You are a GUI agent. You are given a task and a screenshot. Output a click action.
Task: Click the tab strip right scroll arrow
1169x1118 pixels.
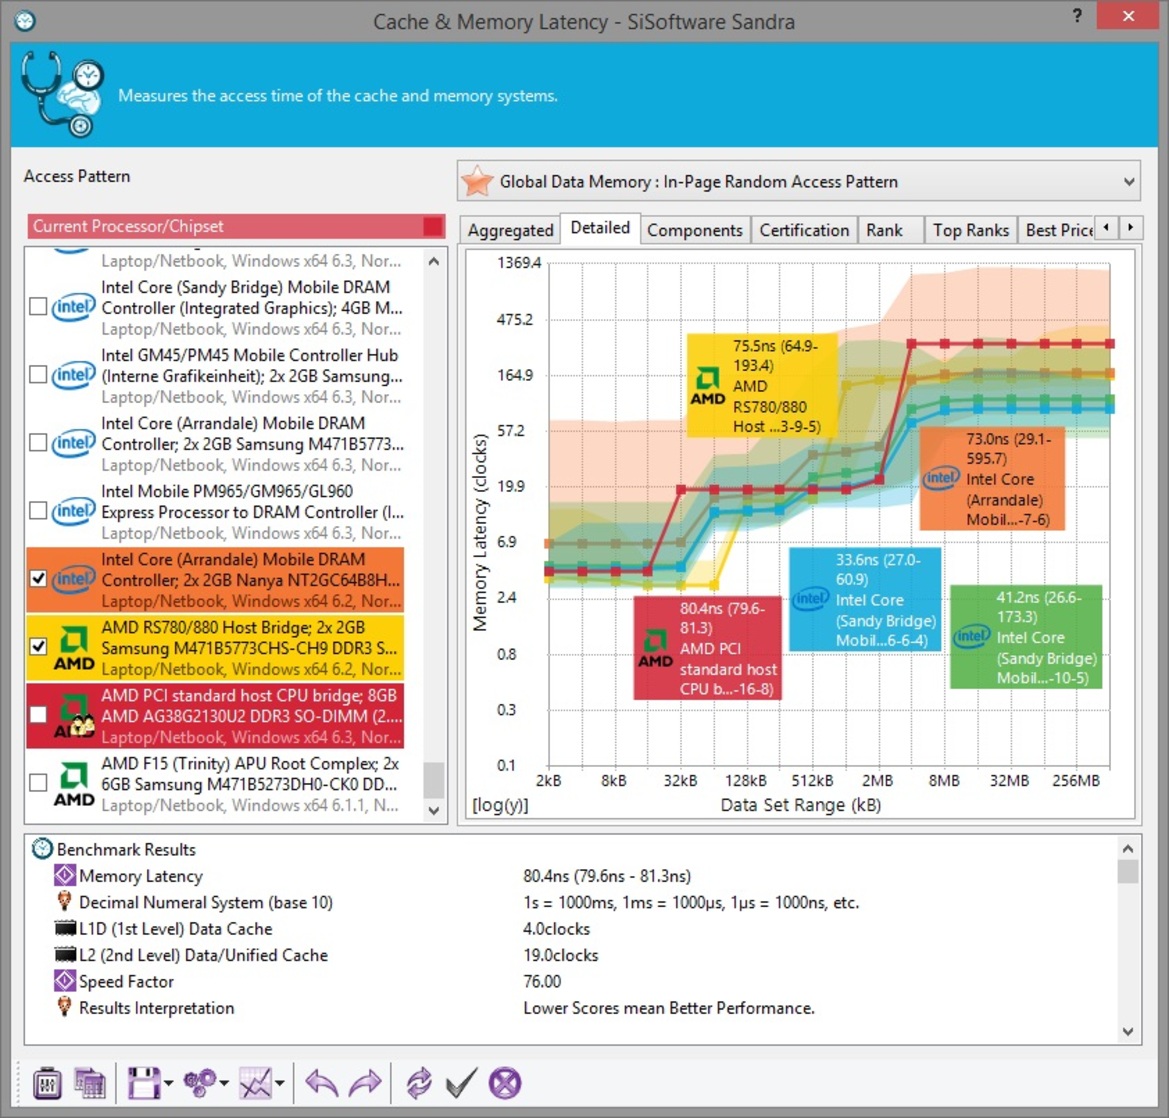1131,227
